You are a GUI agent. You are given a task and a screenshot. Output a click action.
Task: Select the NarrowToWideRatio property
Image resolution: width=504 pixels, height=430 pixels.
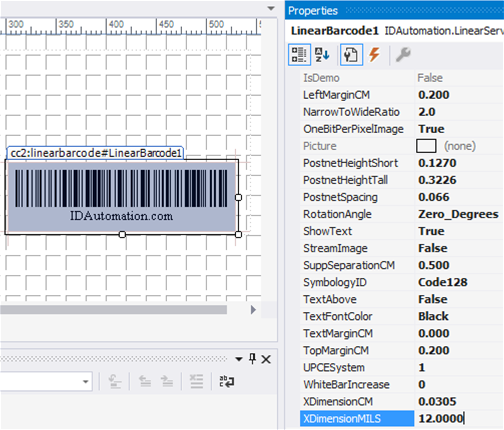pos(351,112)
